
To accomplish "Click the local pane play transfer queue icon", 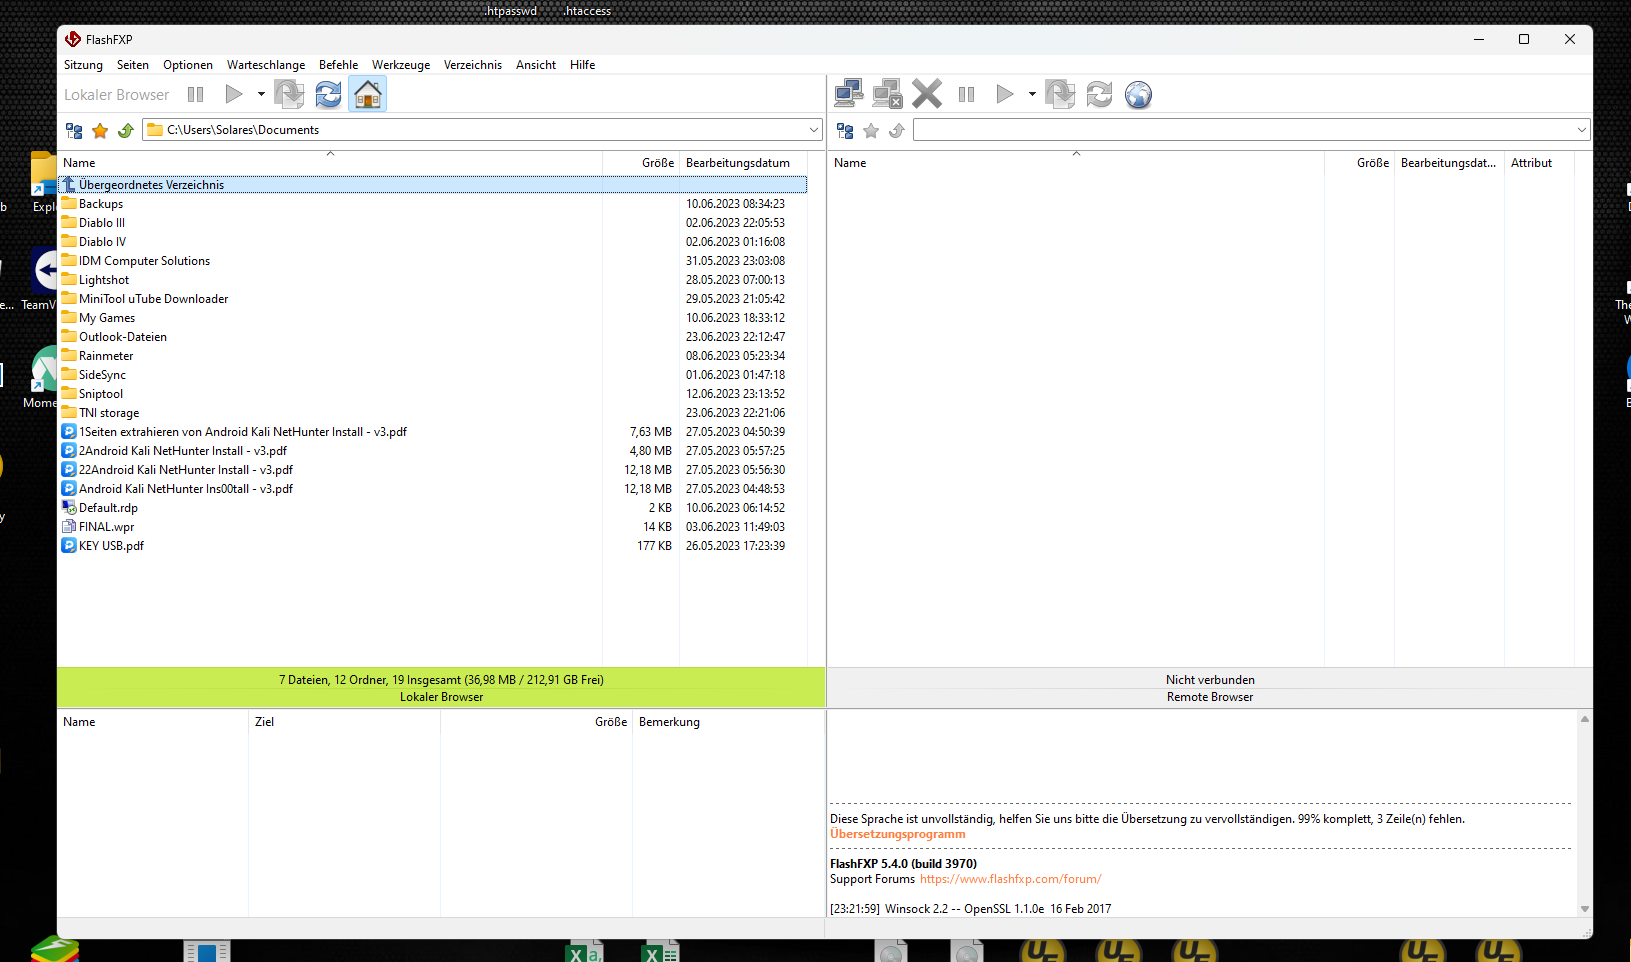I will [234, 95].
